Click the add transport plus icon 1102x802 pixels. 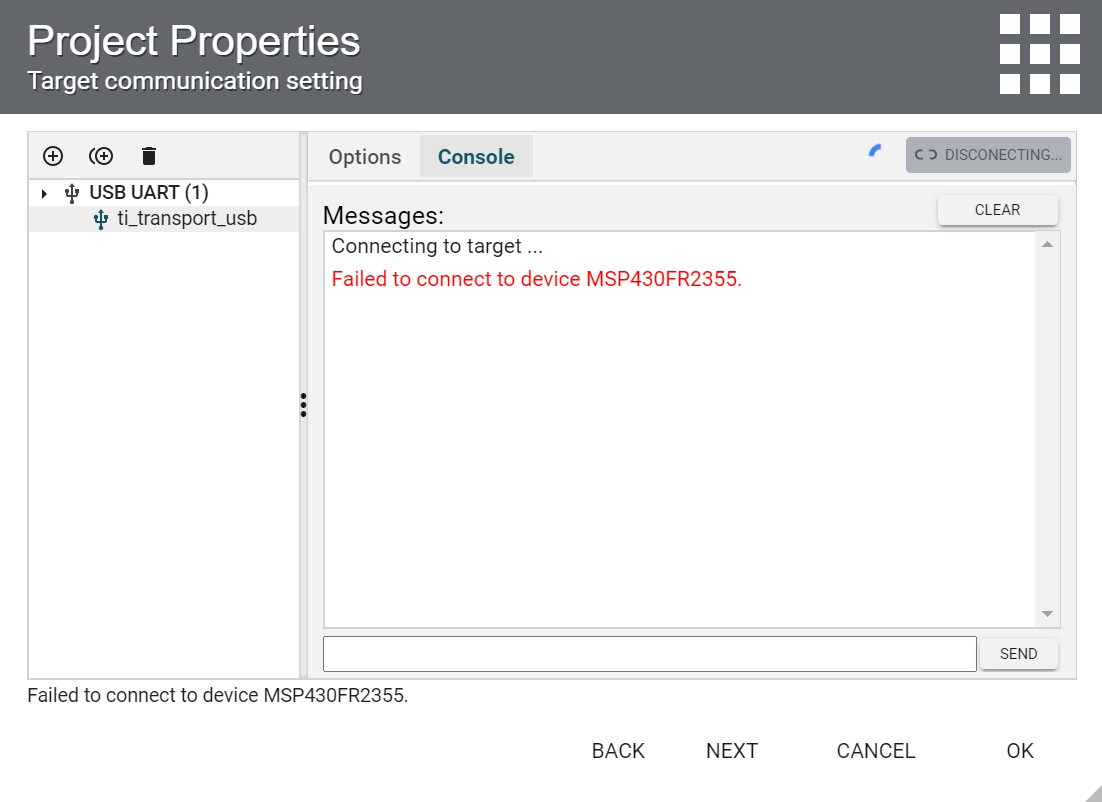point(53,156)
